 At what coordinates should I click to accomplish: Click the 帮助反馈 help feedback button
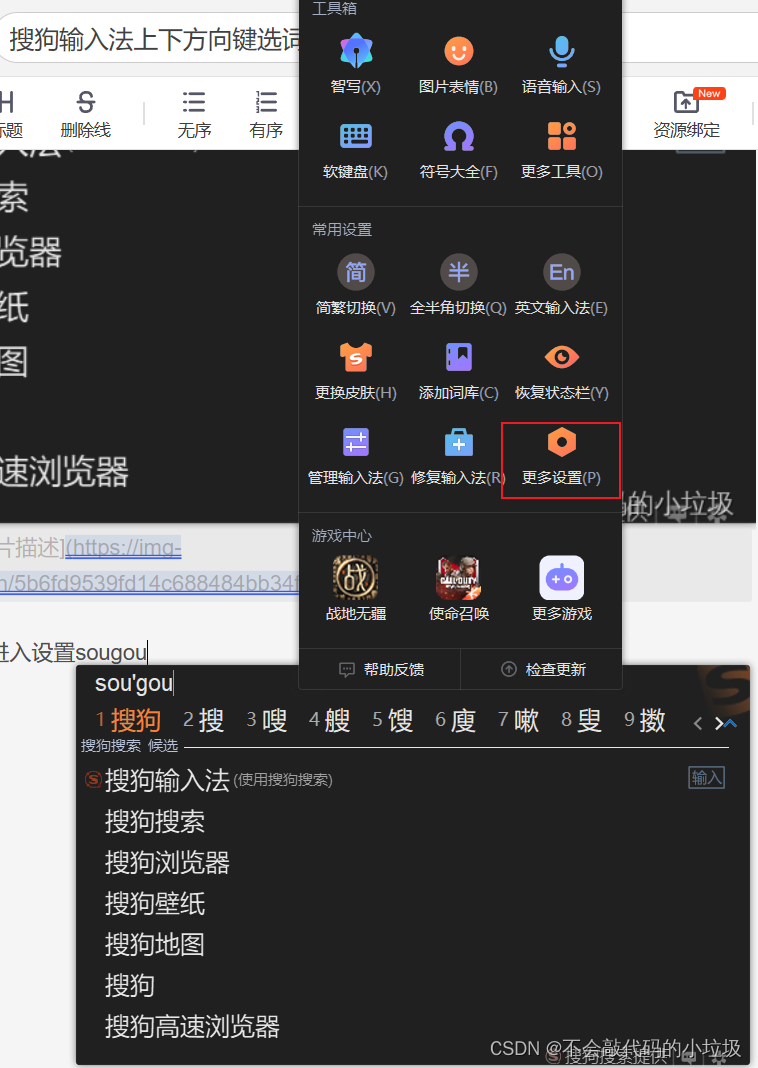click(380, 670)
